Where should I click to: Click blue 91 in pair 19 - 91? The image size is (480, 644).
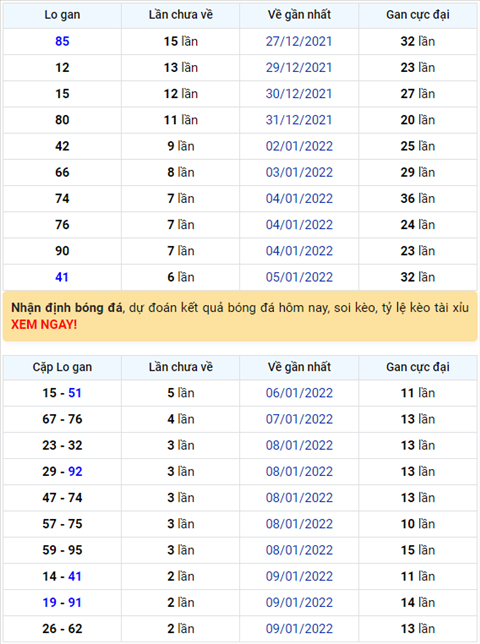coord(75,603)
